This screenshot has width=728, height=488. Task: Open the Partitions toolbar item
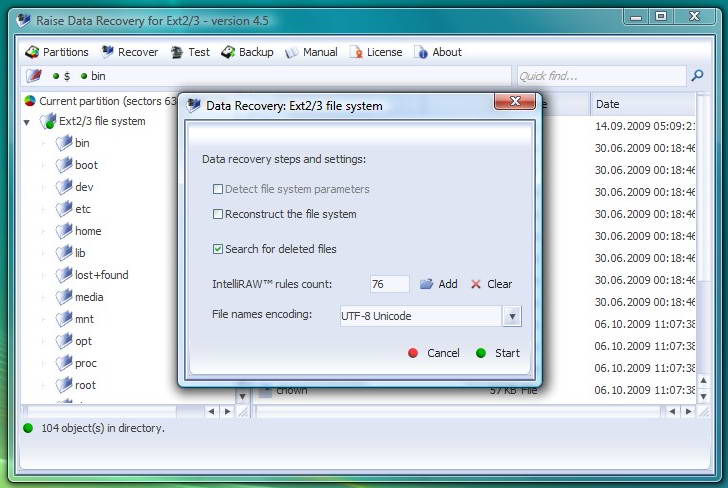[57, 52]
